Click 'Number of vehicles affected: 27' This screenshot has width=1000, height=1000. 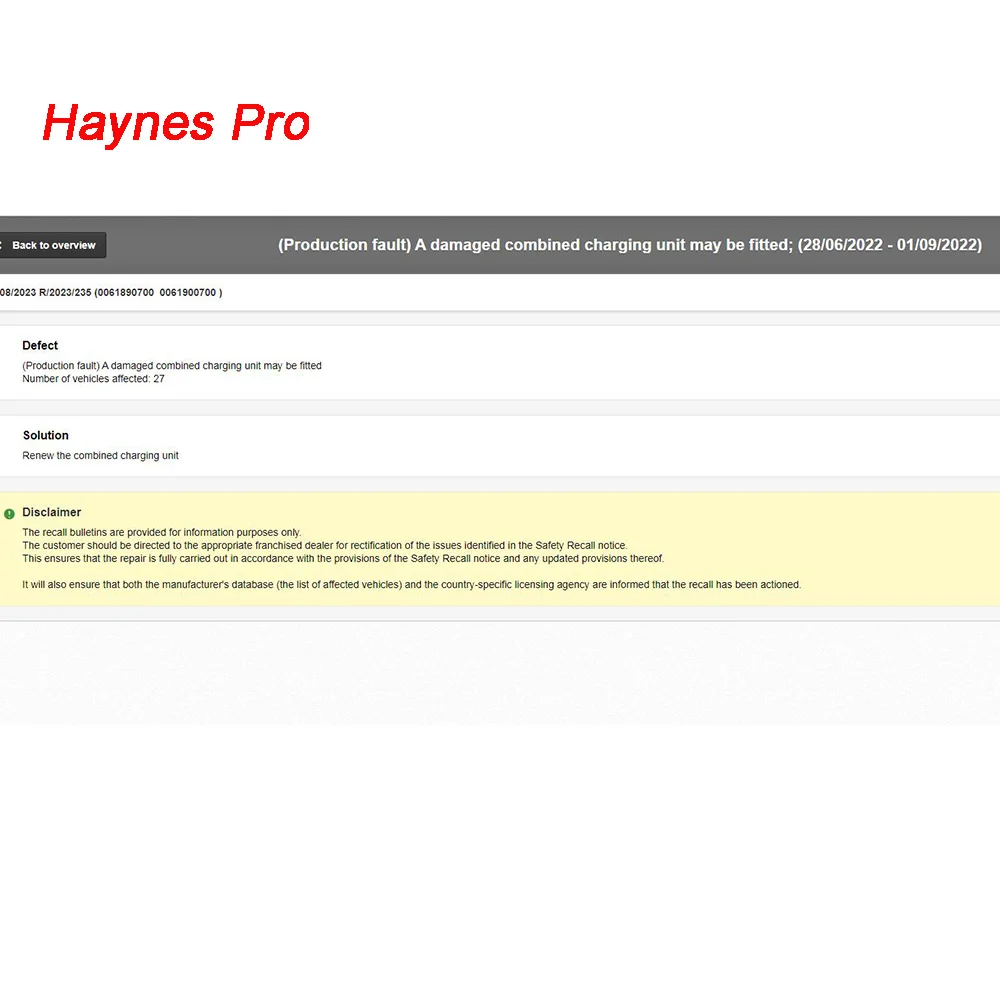pyautogui.click(x=94, y=379)
